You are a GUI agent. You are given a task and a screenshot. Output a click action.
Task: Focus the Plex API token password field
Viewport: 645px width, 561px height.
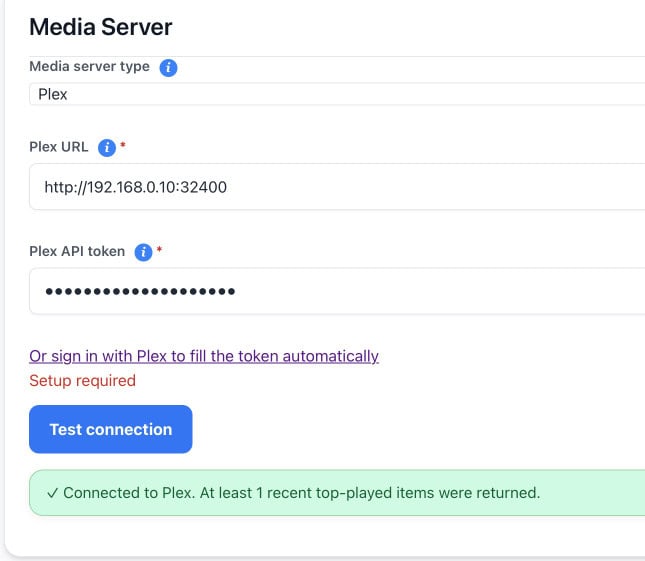tap(337, 291)
